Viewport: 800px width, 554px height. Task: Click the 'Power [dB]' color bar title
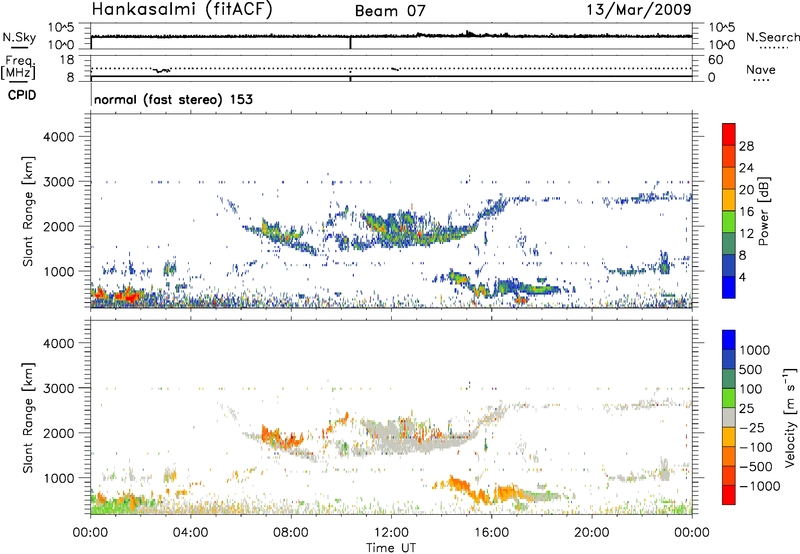763,211
